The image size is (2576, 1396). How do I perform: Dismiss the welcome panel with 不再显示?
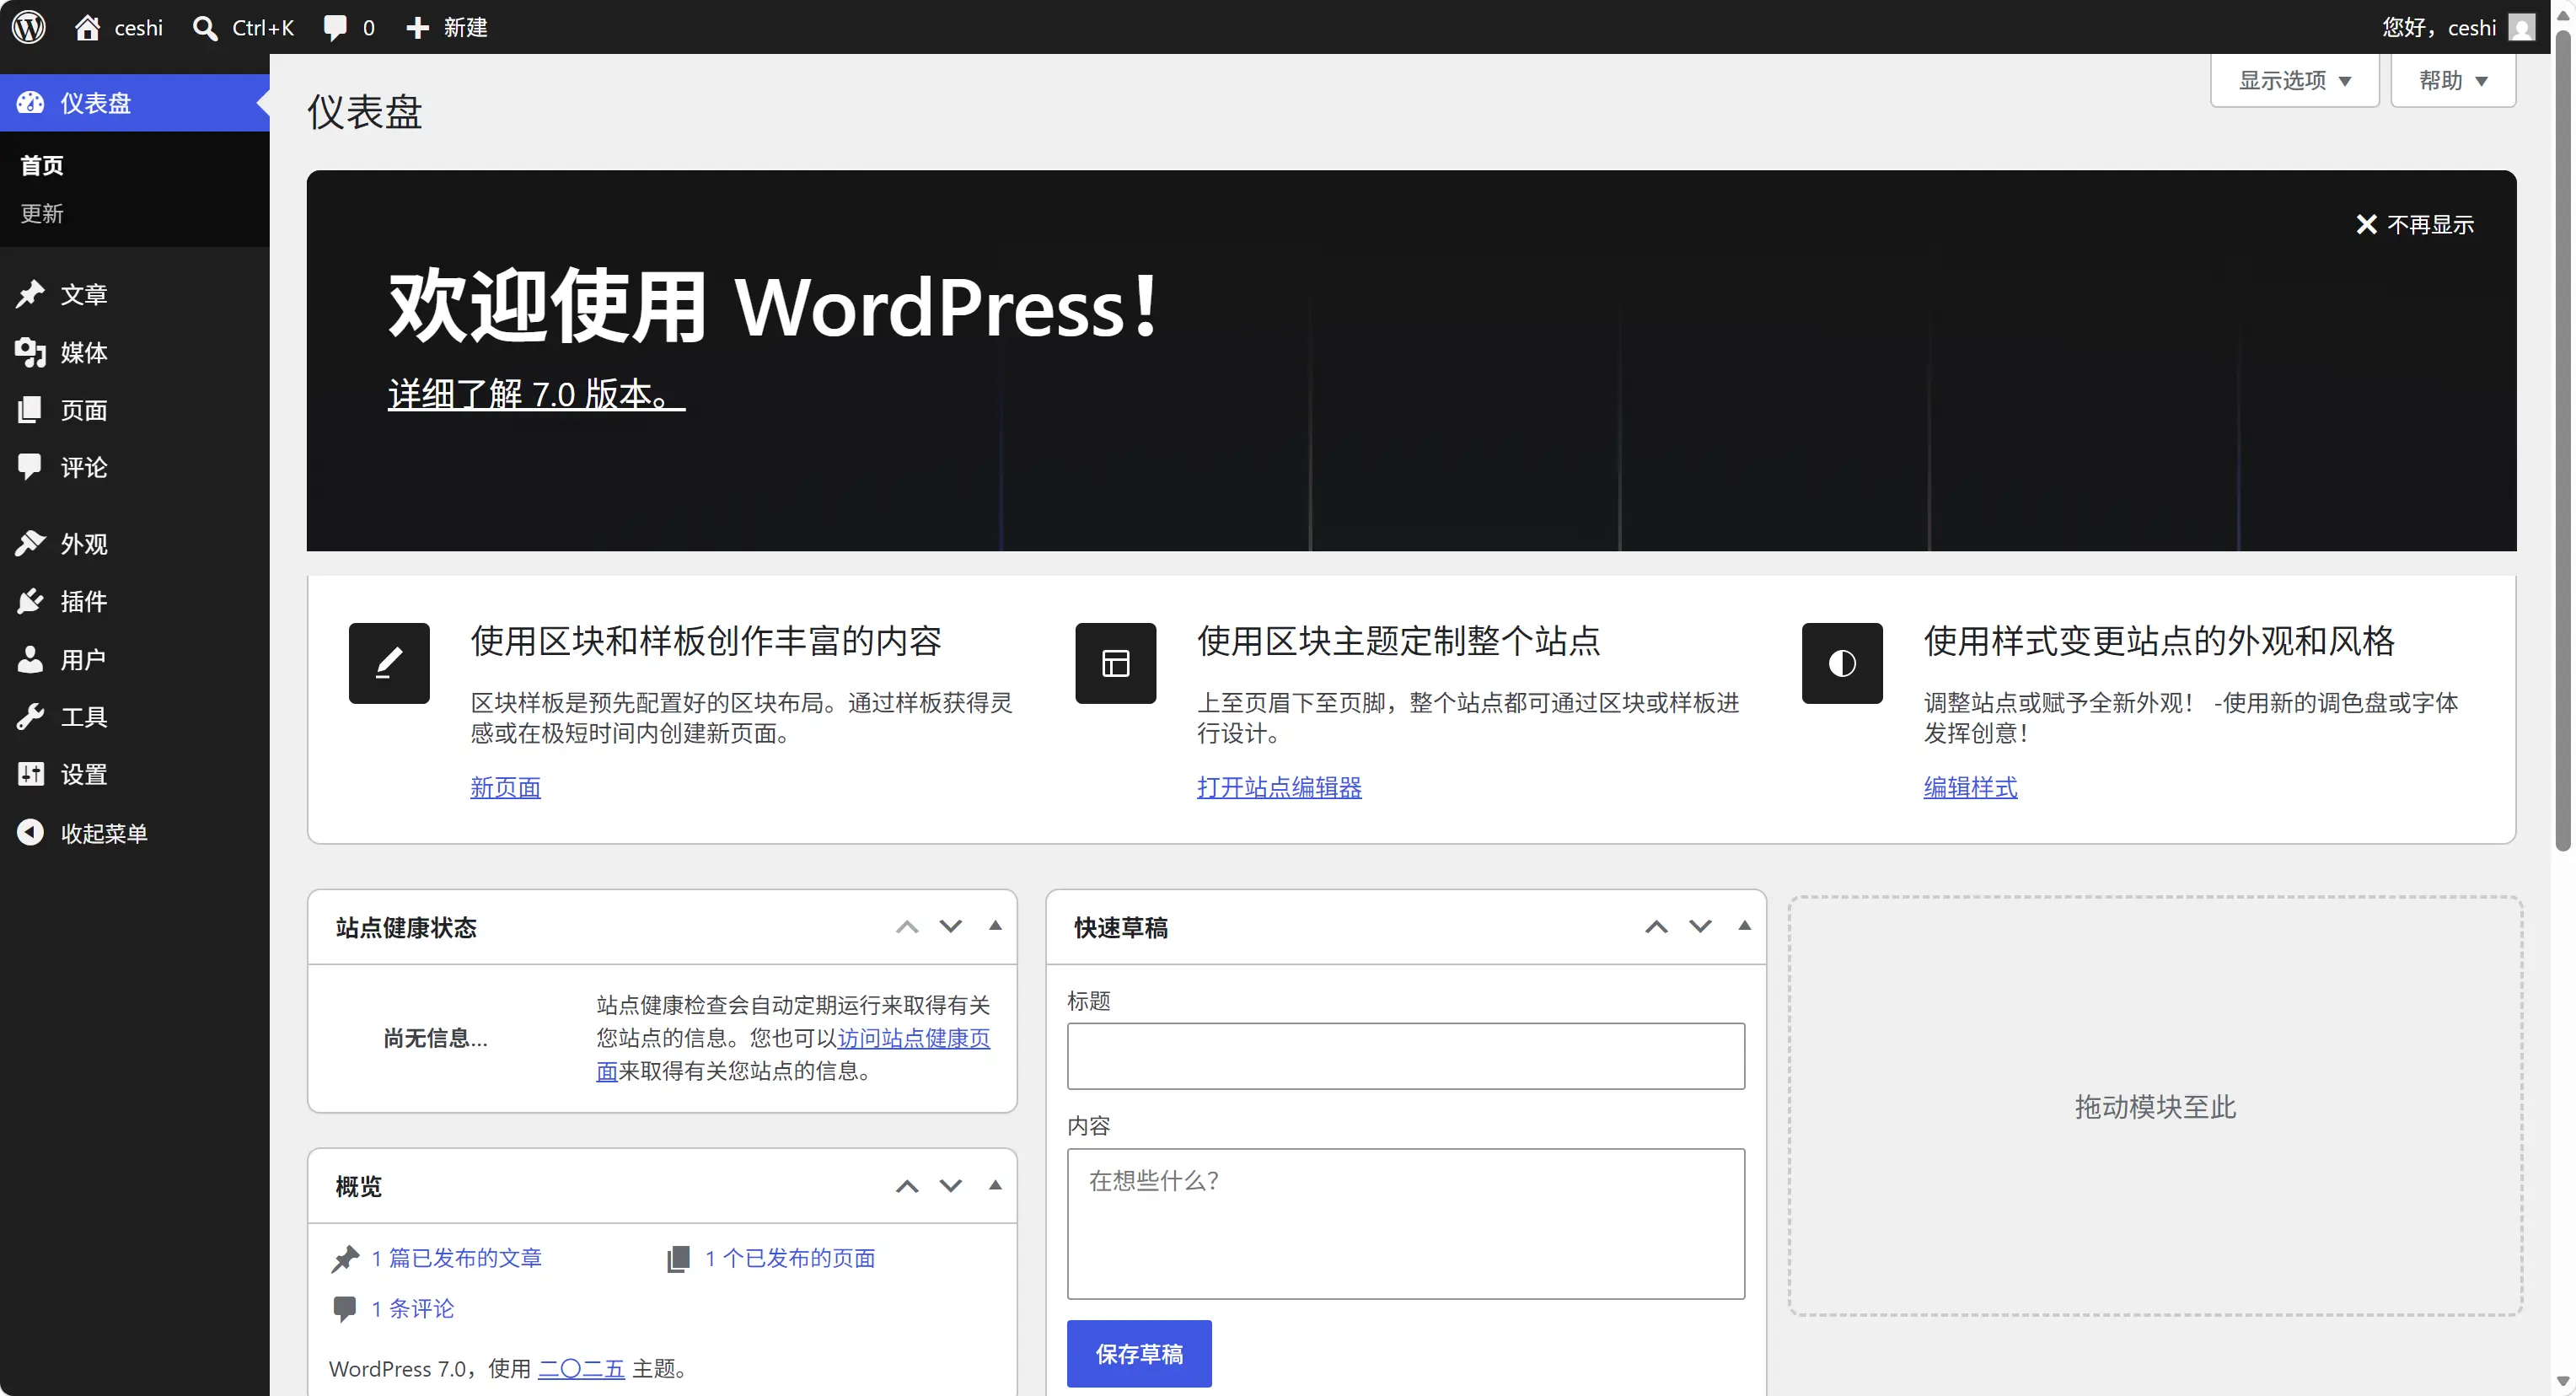point(2415,224)
